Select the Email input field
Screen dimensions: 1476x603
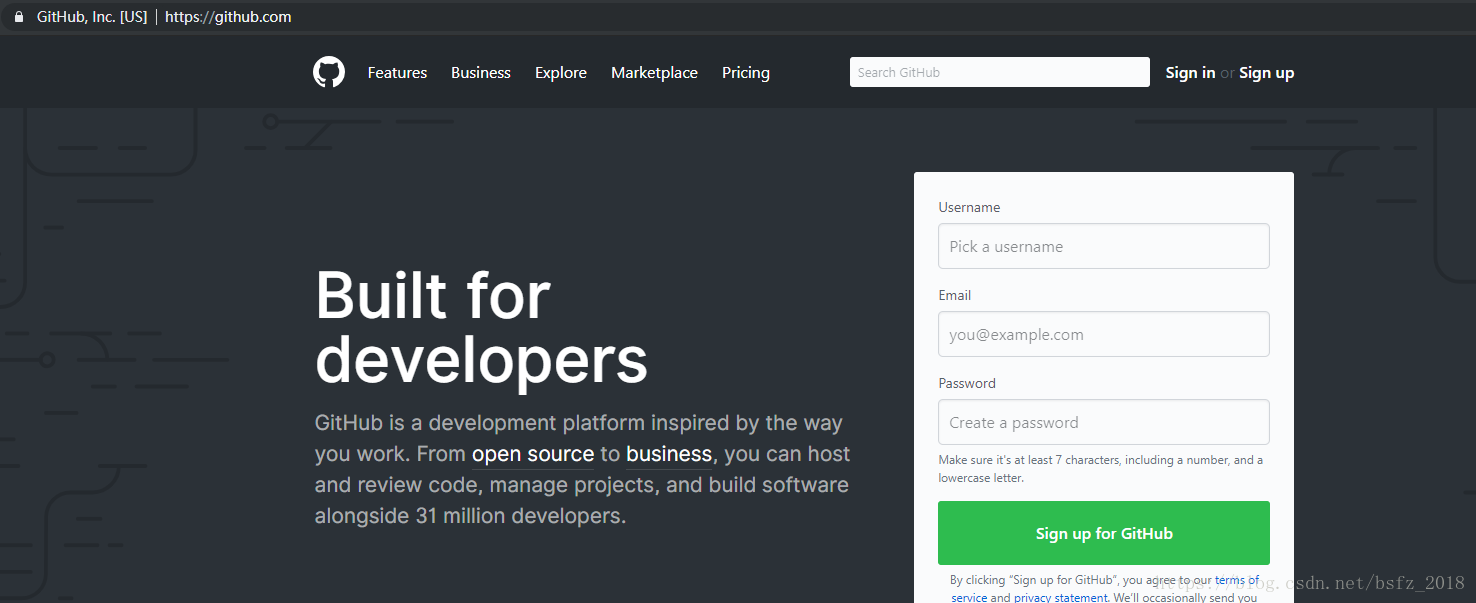pos(1104,334)
